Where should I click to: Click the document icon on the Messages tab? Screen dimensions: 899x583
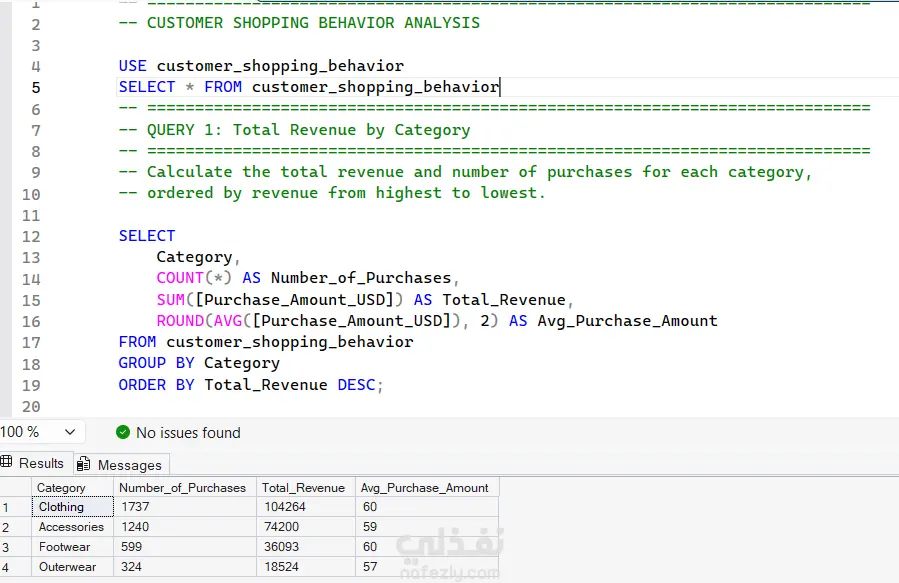[84, 465]
